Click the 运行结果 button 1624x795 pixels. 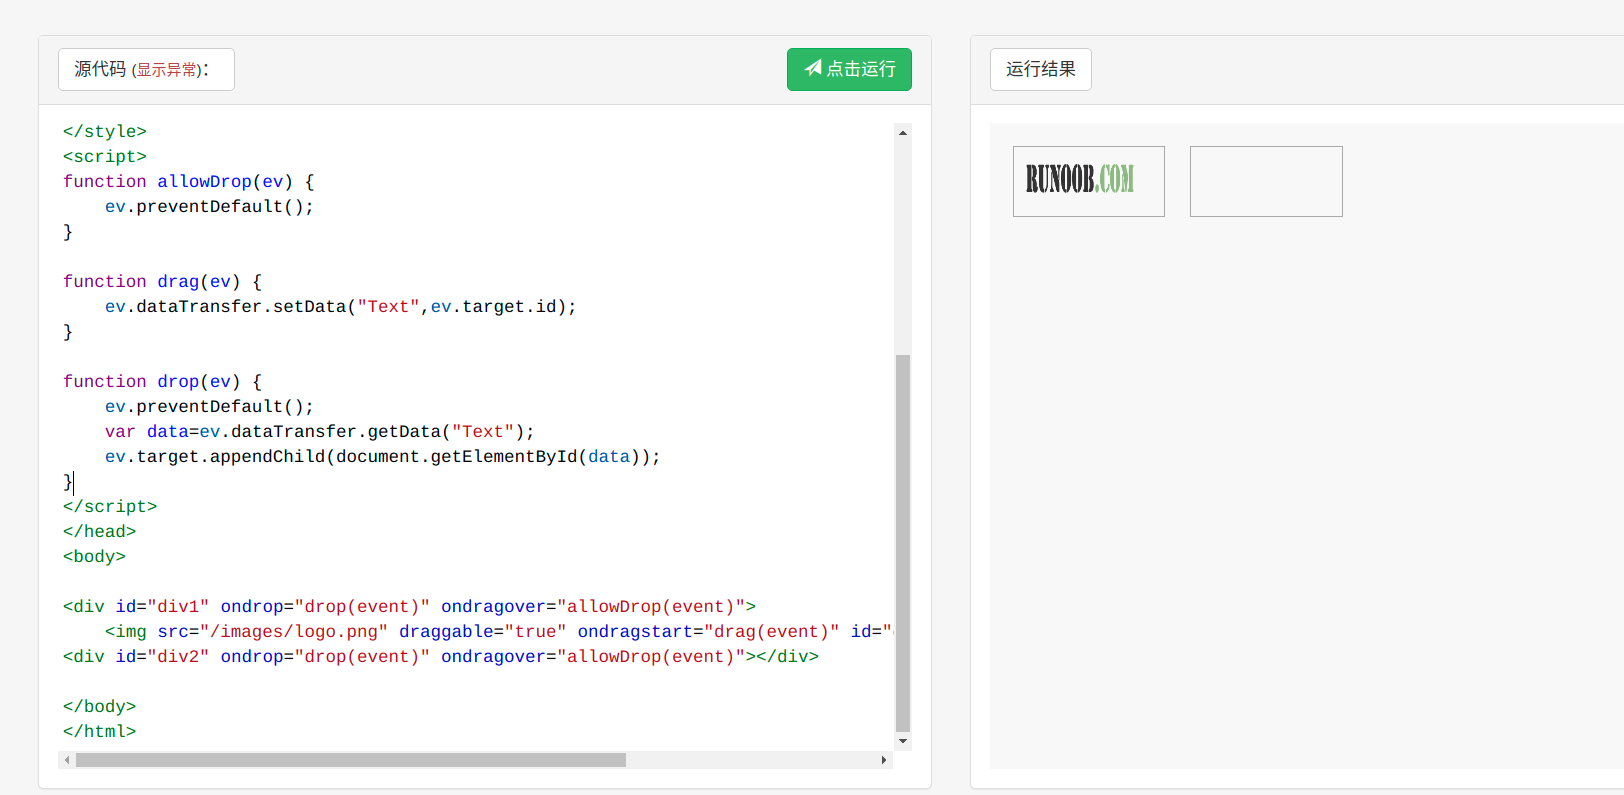click(x=1040, y=69)
